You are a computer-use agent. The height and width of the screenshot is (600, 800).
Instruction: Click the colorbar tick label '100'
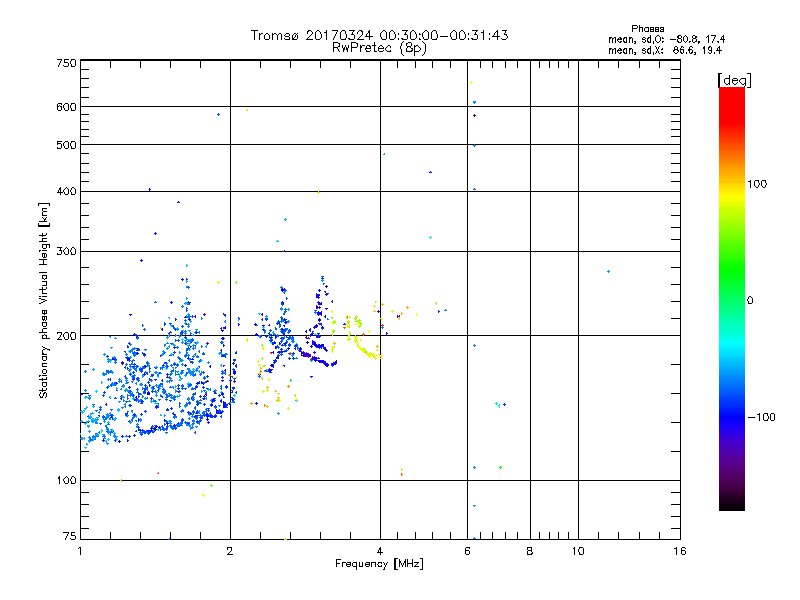[x=757, y=184]
